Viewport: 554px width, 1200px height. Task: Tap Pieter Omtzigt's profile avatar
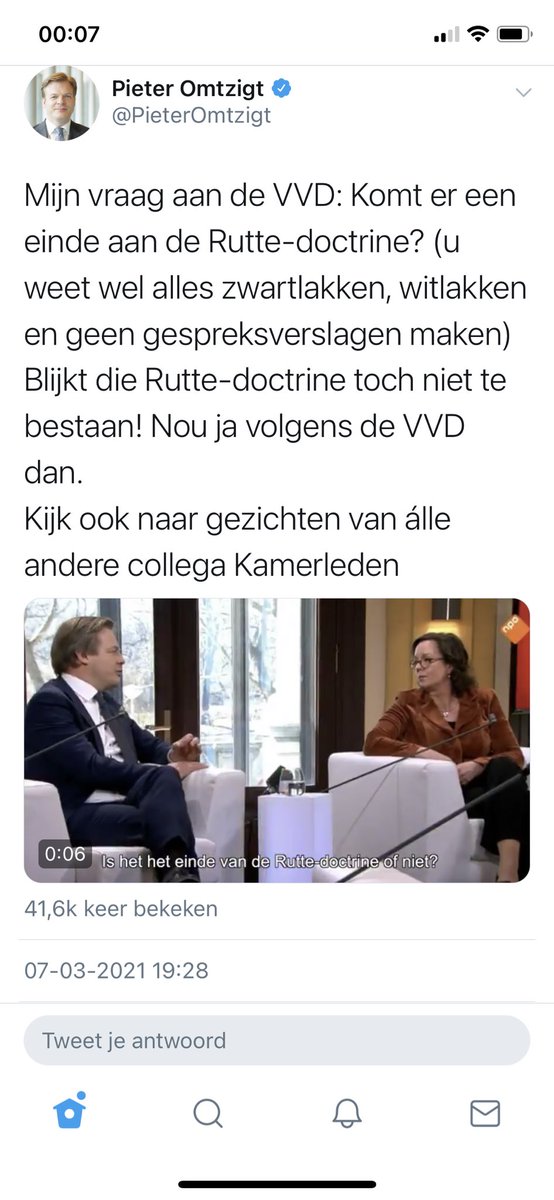pyautogui.click(x=61, y=103)
